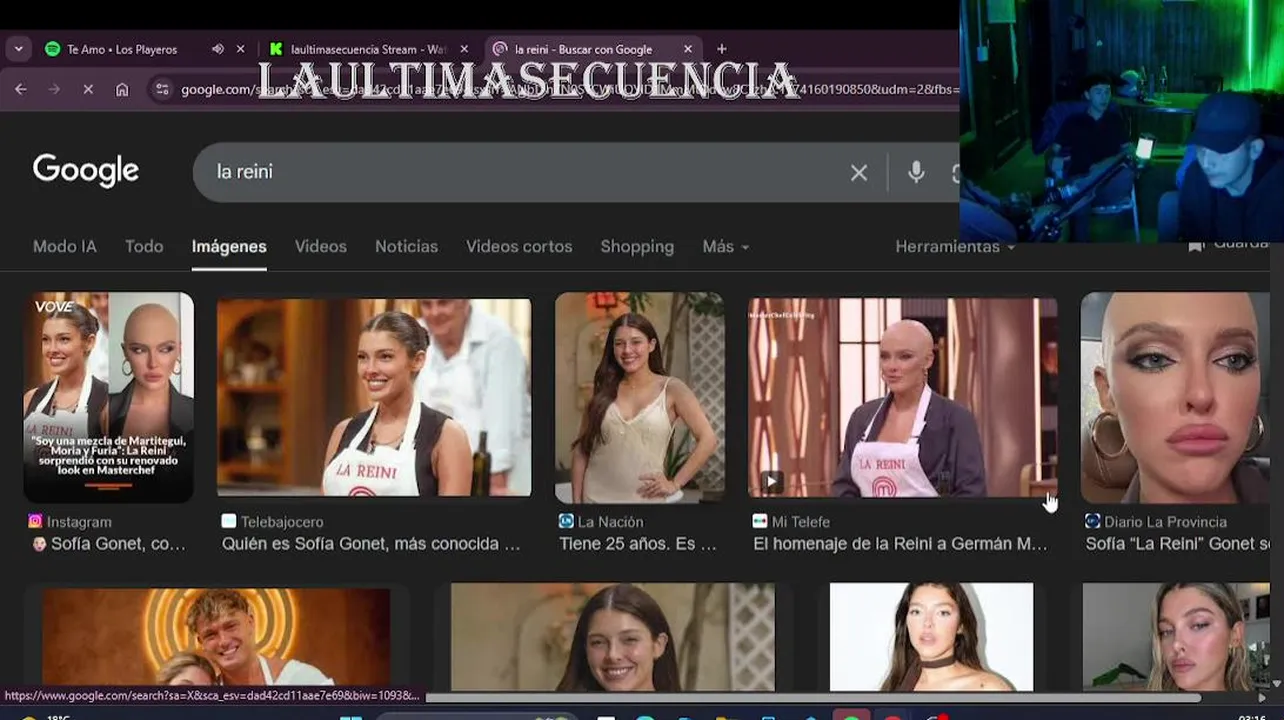This screenshot has height=720, width=1284.
Task: Open the La Nación image result thumbnail
Action: point(640,397)
